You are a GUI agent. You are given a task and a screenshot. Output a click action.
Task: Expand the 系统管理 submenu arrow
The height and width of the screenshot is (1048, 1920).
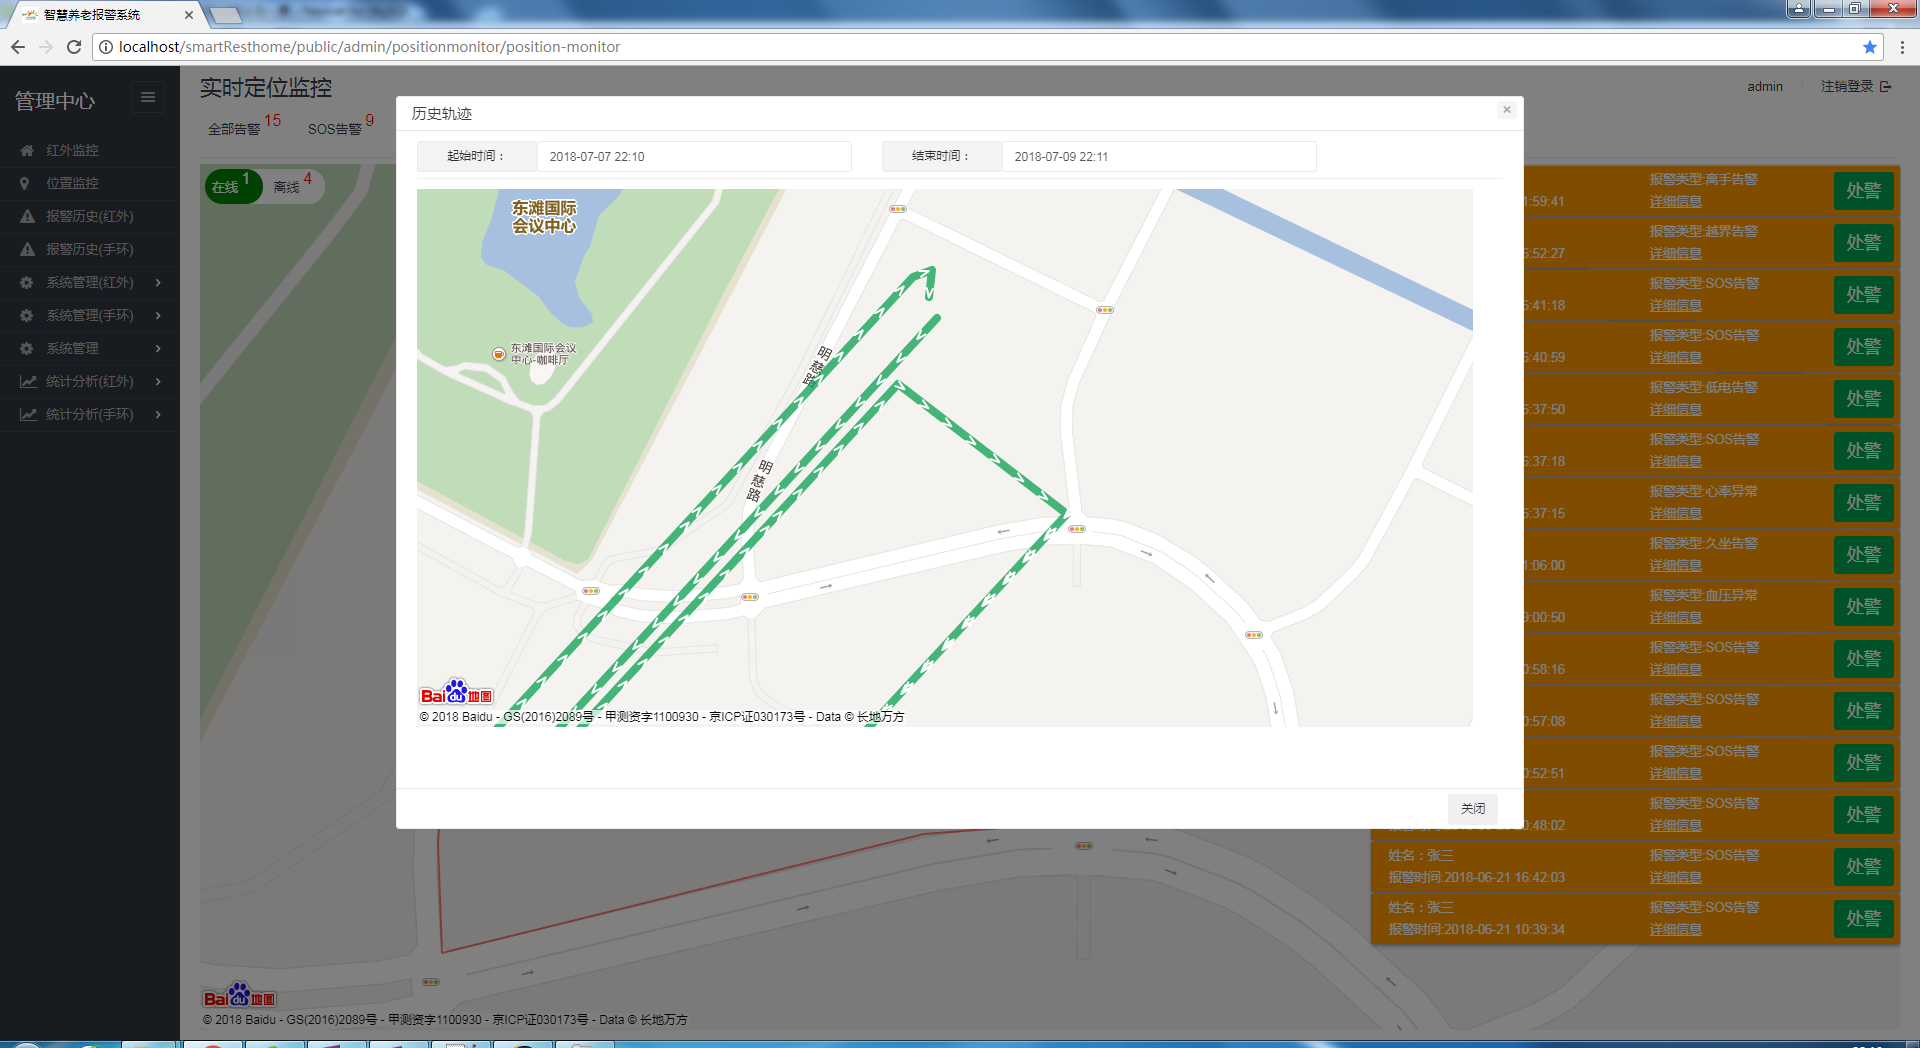pos(158,348)
